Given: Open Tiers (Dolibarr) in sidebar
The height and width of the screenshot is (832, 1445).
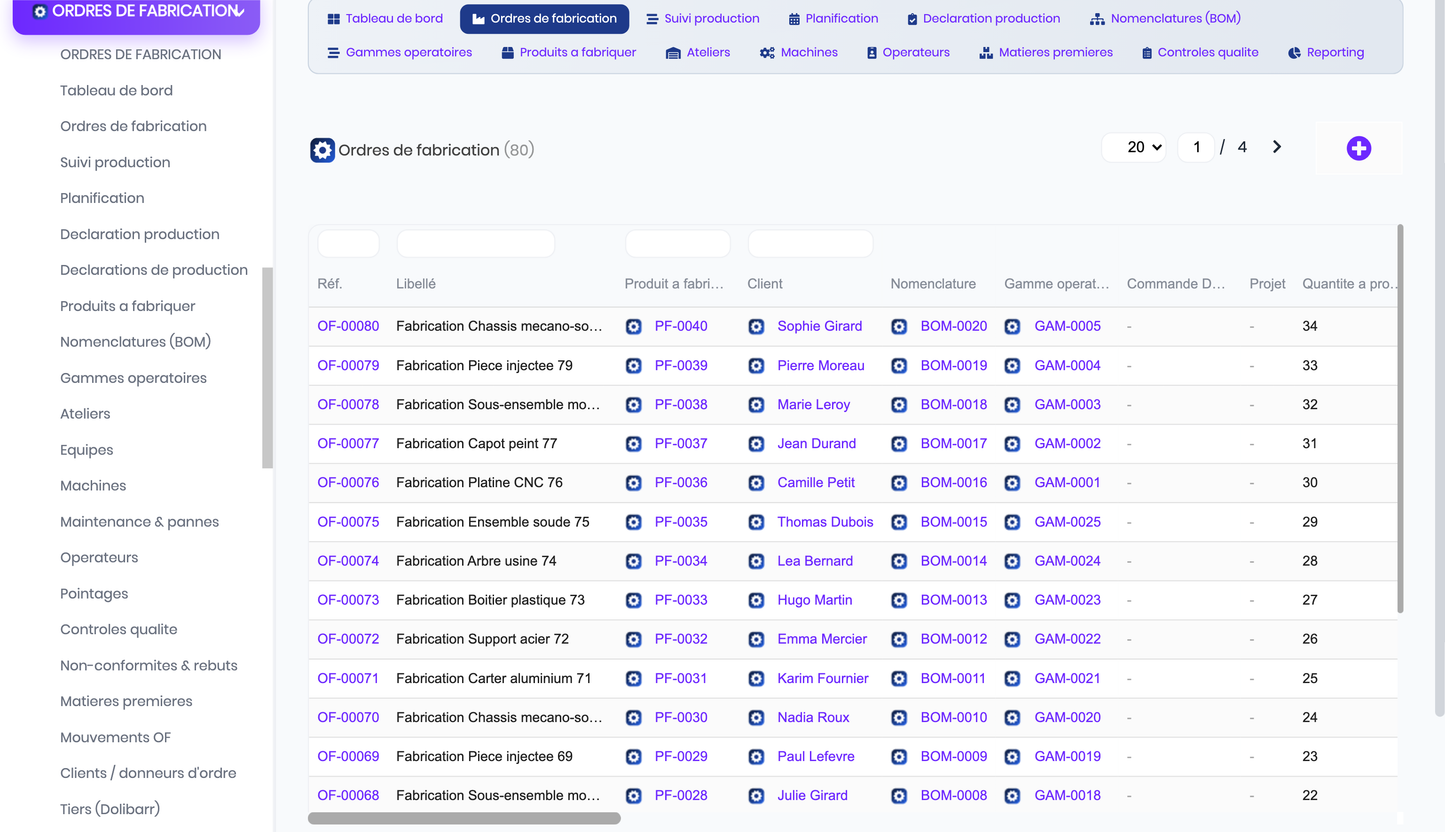Looking at the screenshot, I should coord(110,809).
